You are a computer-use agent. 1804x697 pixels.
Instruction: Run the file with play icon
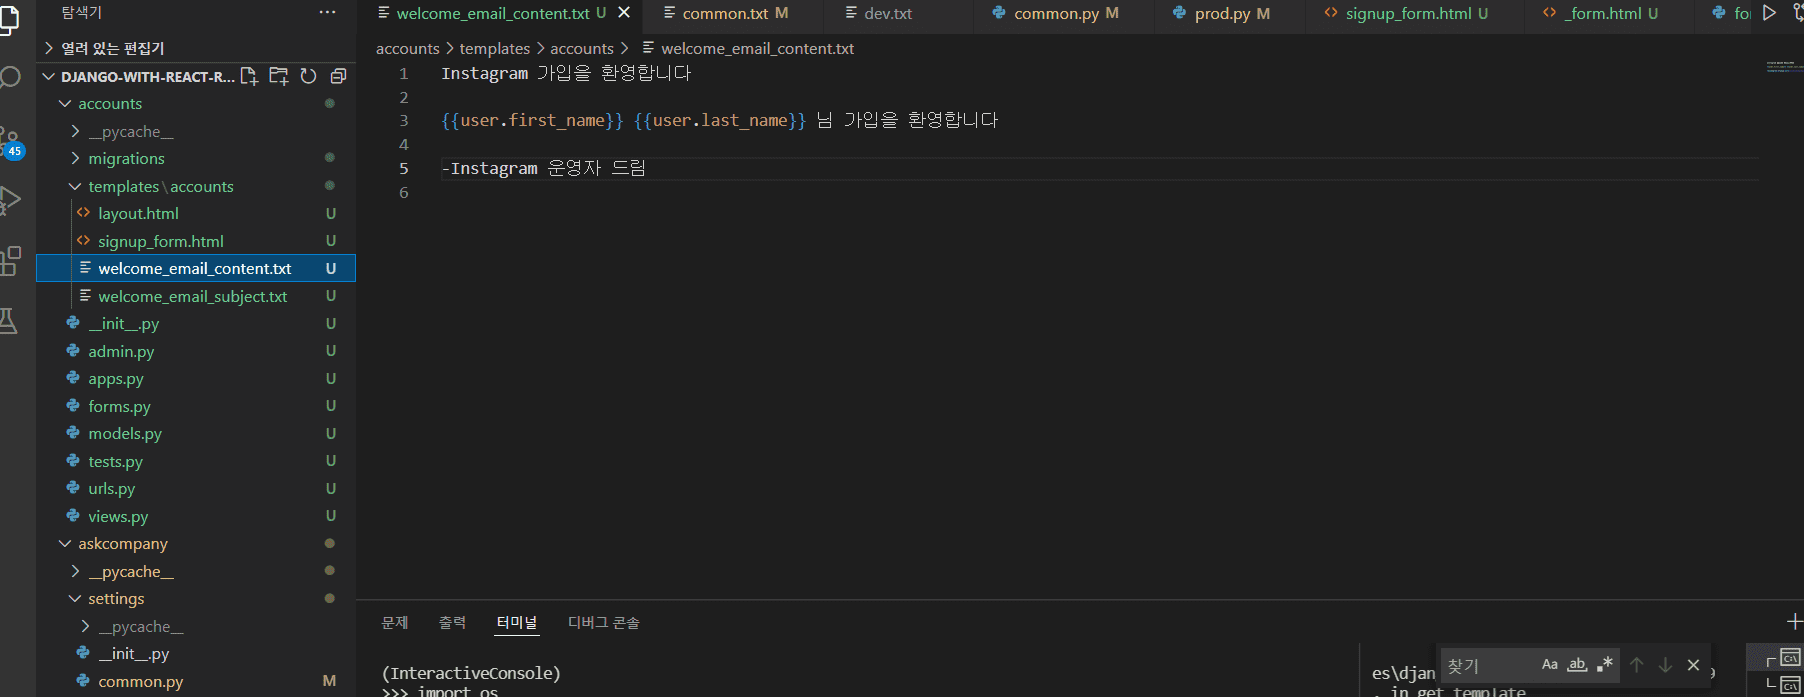1769,13
